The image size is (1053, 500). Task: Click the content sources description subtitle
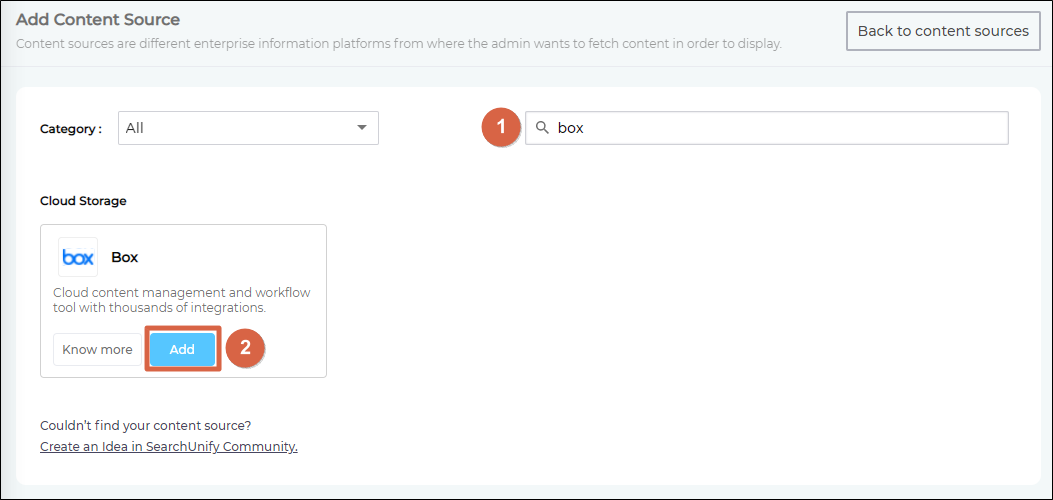pyautogui.click(x=398, y=44)
